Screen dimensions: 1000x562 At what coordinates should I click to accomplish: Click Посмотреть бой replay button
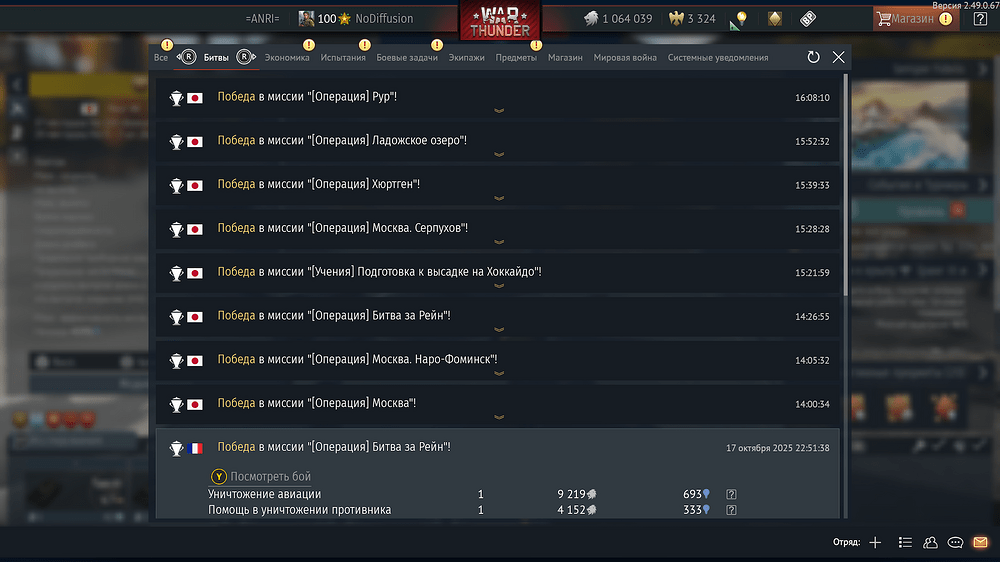tap(261, 477)
